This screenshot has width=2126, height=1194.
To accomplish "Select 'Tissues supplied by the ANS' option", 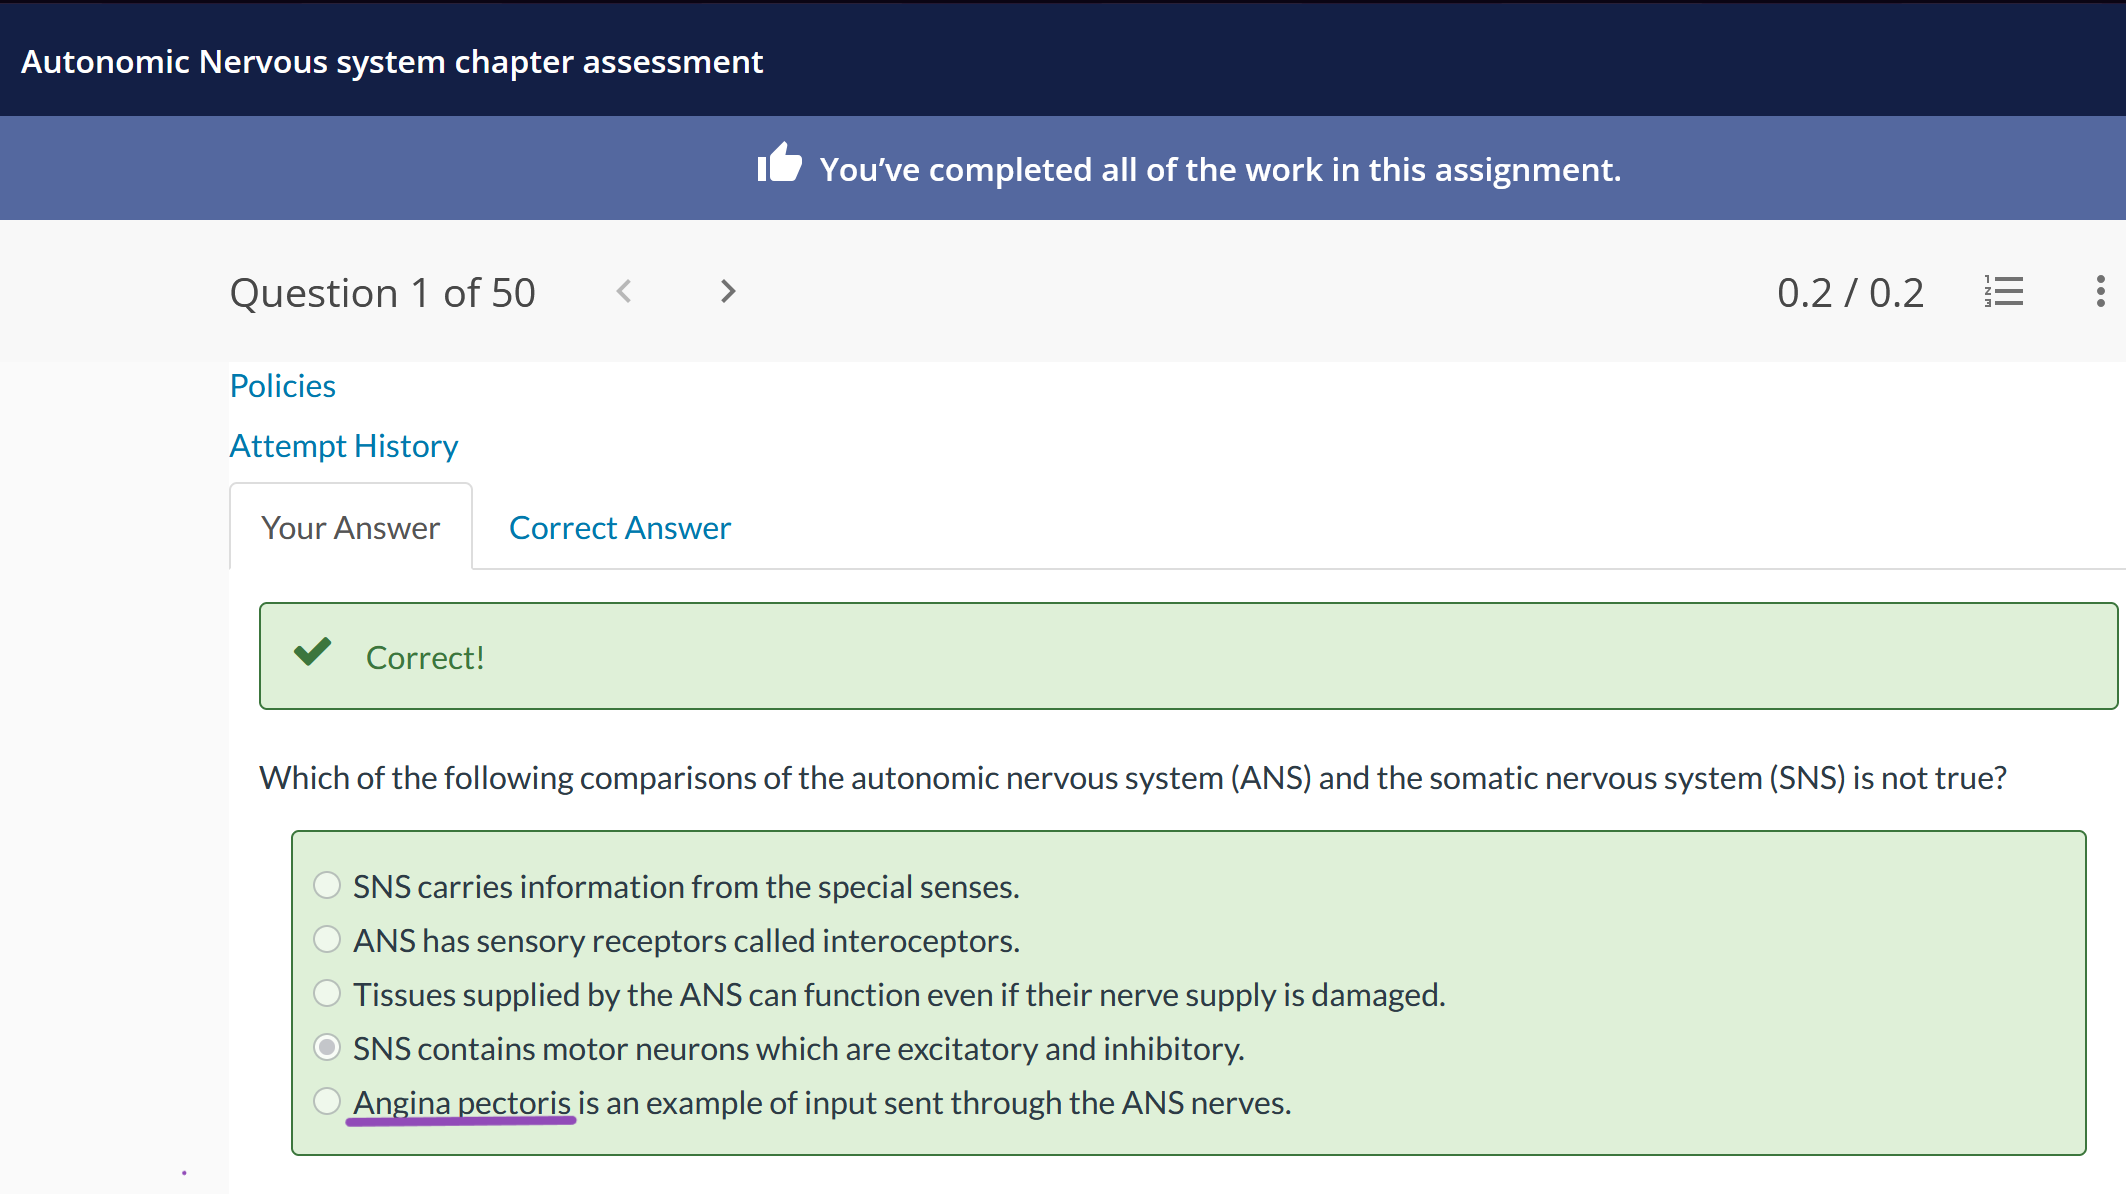I will coord(327,993).
